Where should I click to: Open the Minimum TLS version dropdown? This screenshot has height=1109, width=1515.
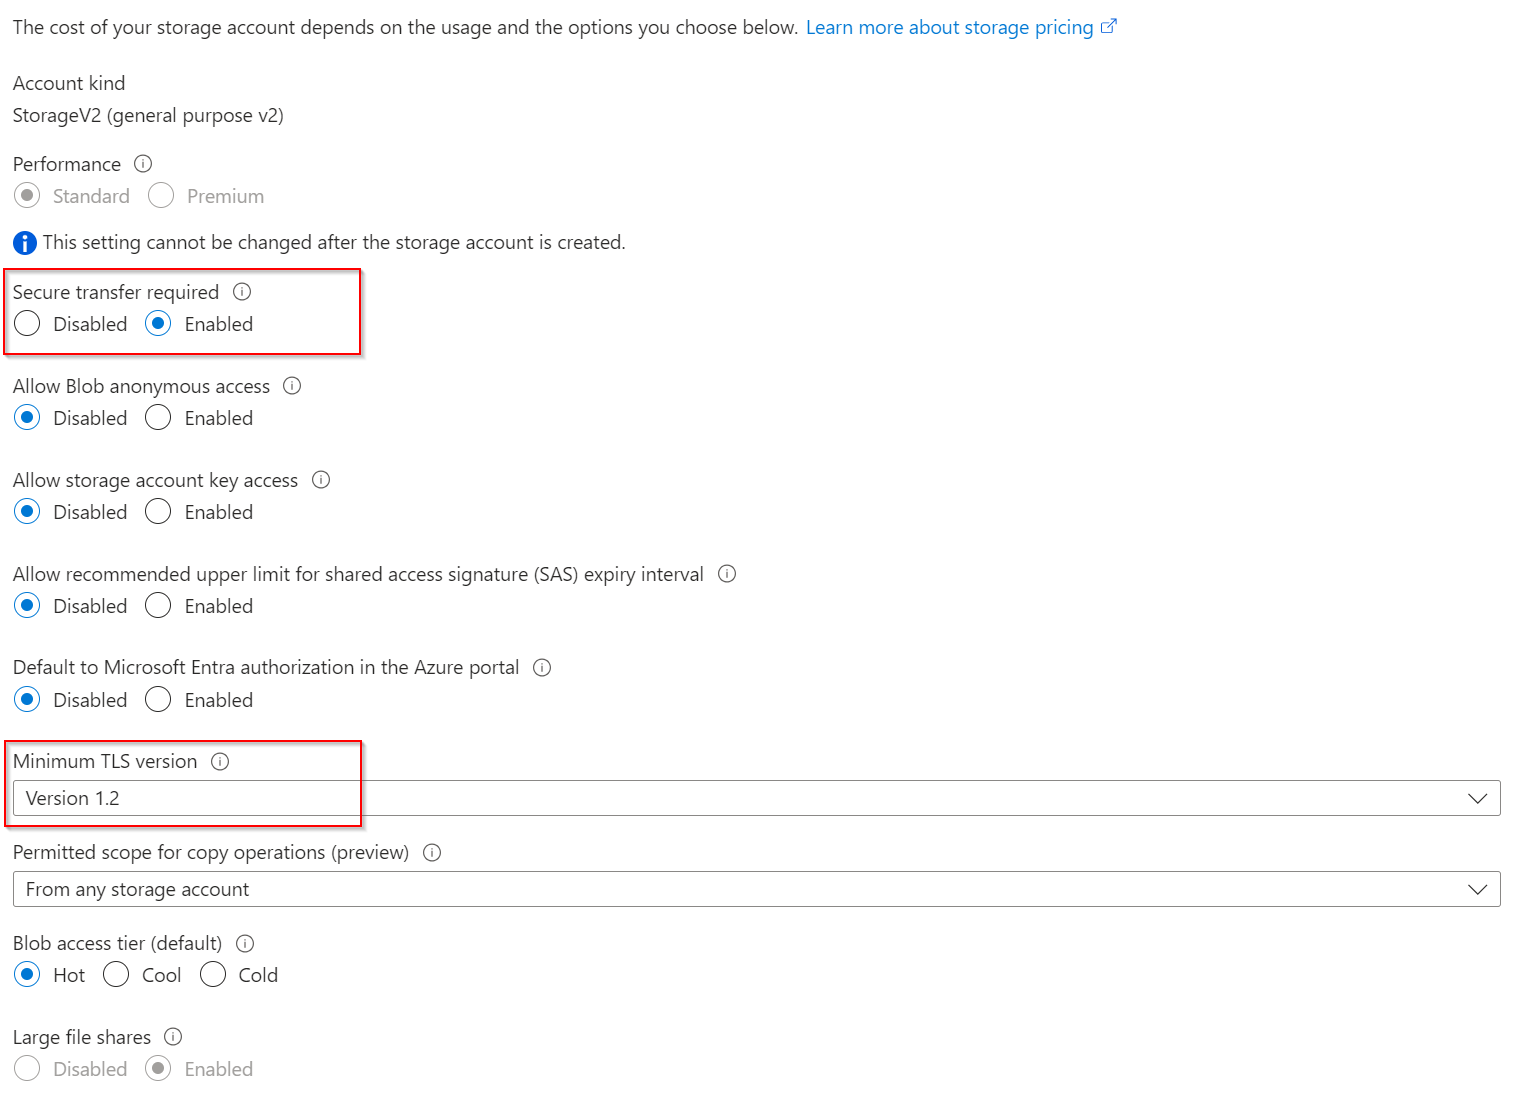click(x=756, y=798)
